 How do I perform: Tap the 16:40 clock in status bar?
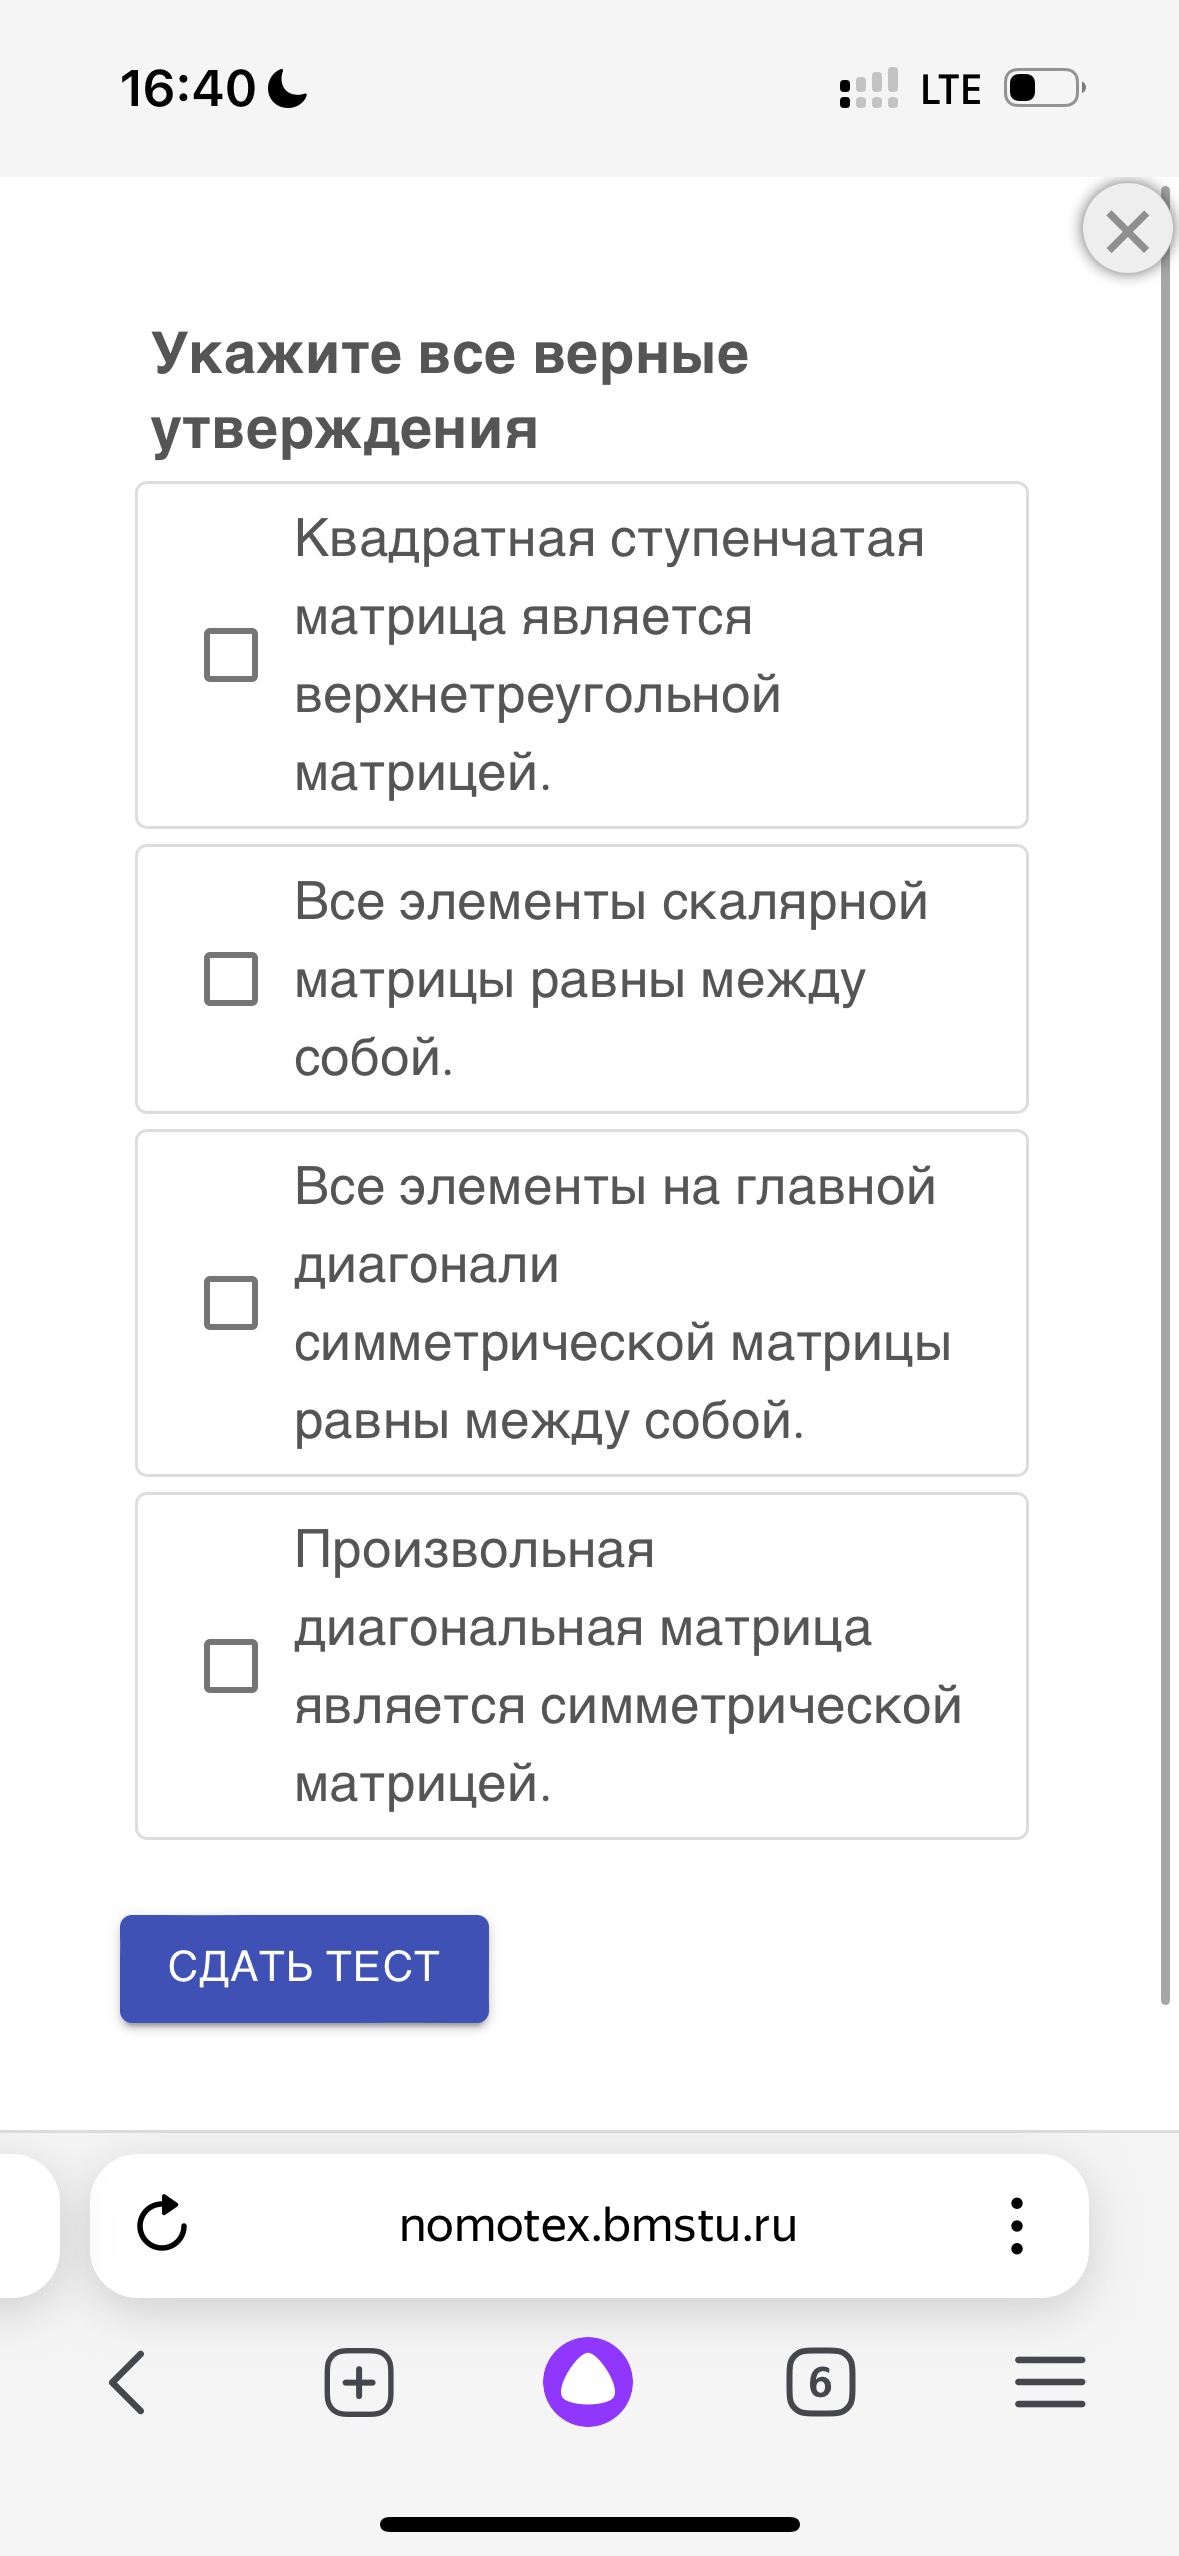coord(188,88)
